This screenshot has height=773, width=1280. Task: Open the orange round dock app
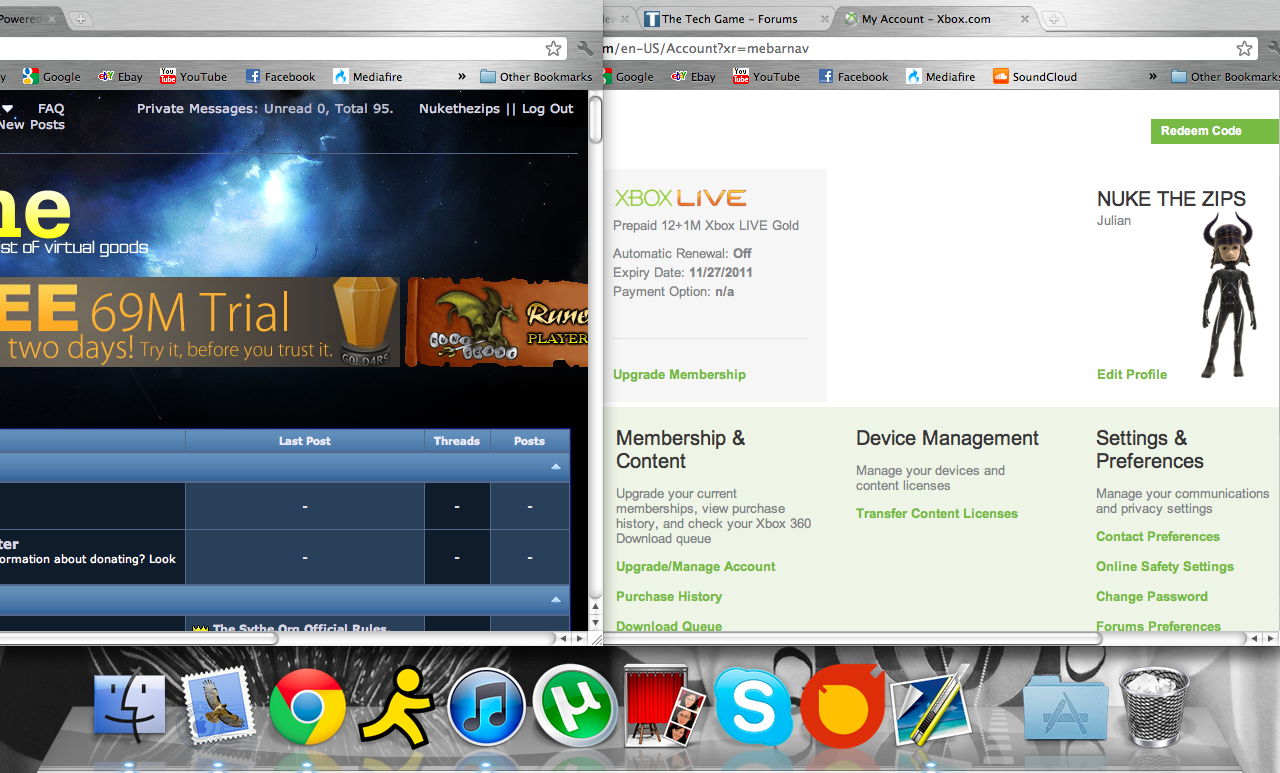point(842,708)
